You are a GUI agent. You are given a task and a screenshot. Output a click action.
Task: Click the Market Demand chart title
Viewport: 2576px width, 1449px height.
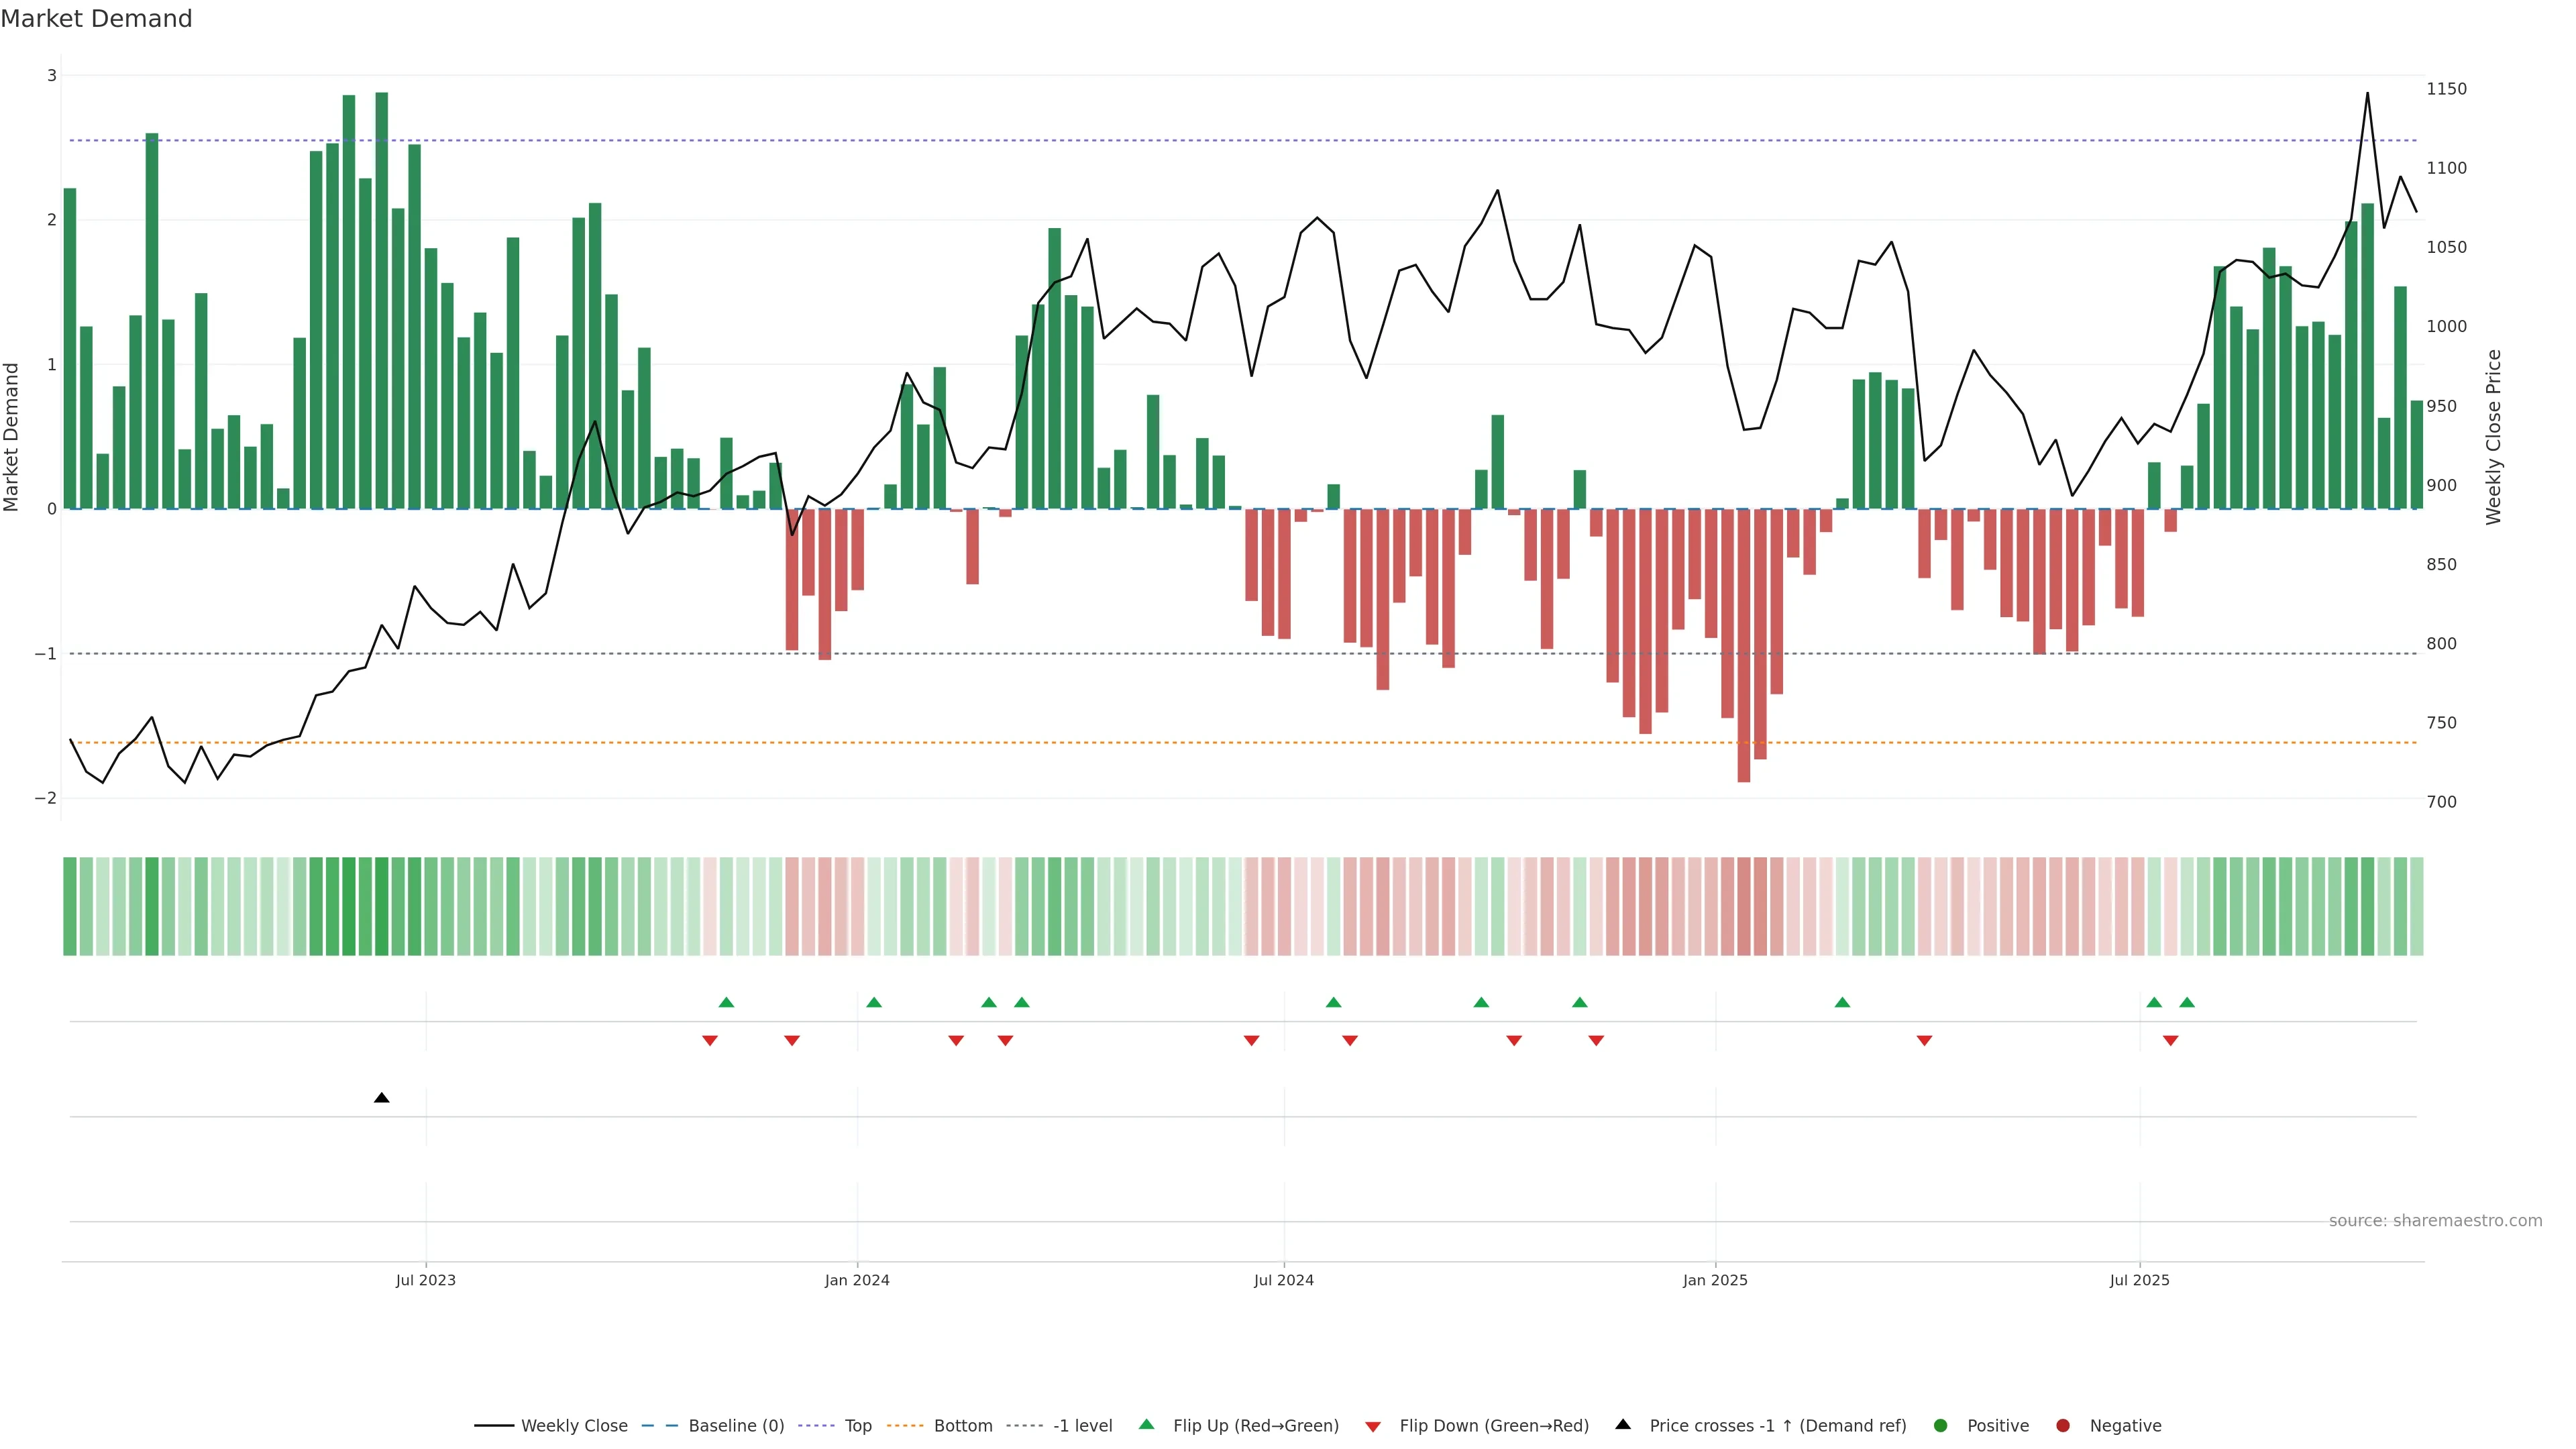pyautogui.click(x=96, y=19)
